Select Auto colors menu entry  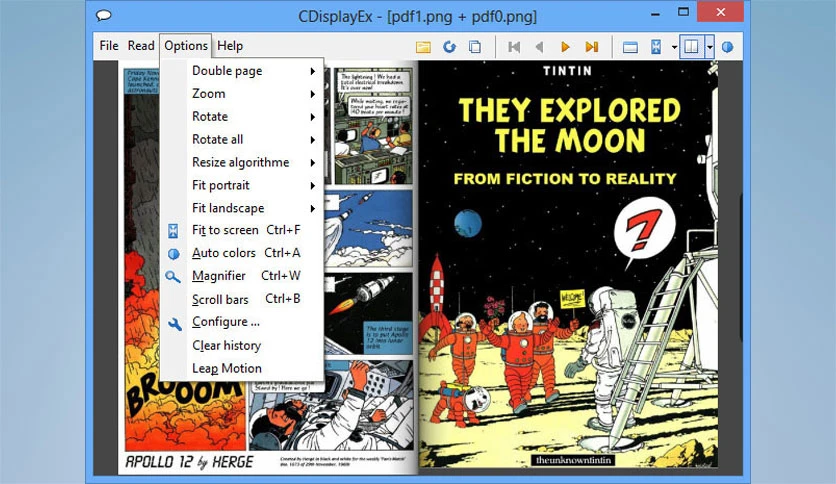[242, 253]
